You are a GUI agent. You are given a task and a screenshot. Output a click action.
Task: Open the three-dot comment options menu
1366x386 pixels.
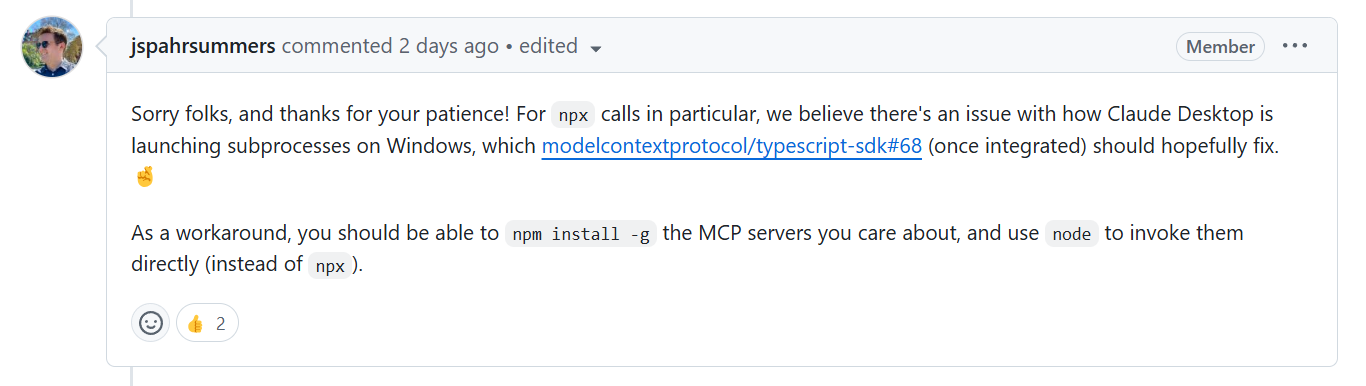click(x=1295, y=46)
